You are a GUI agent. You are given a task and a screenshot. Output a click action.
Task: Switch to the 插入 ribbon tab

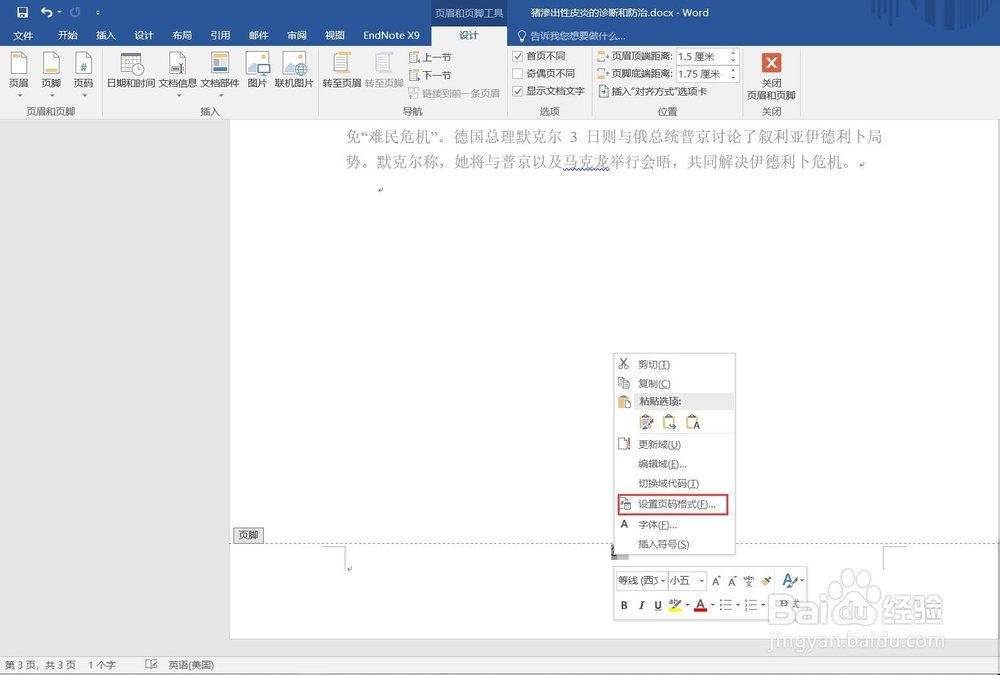click(x=106, y=36)
